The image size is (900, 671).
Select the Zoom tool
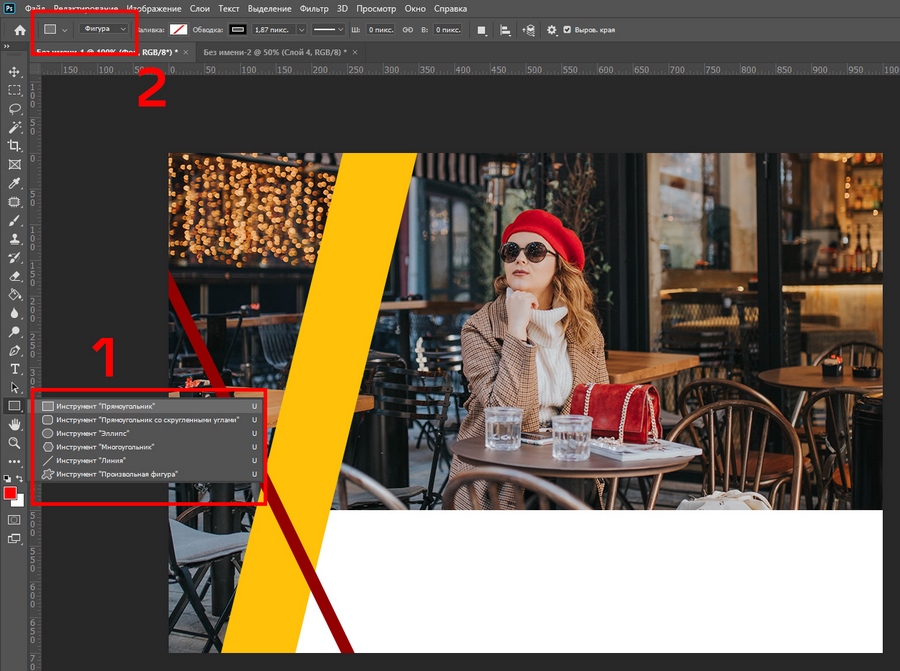[x=14, y=443]
